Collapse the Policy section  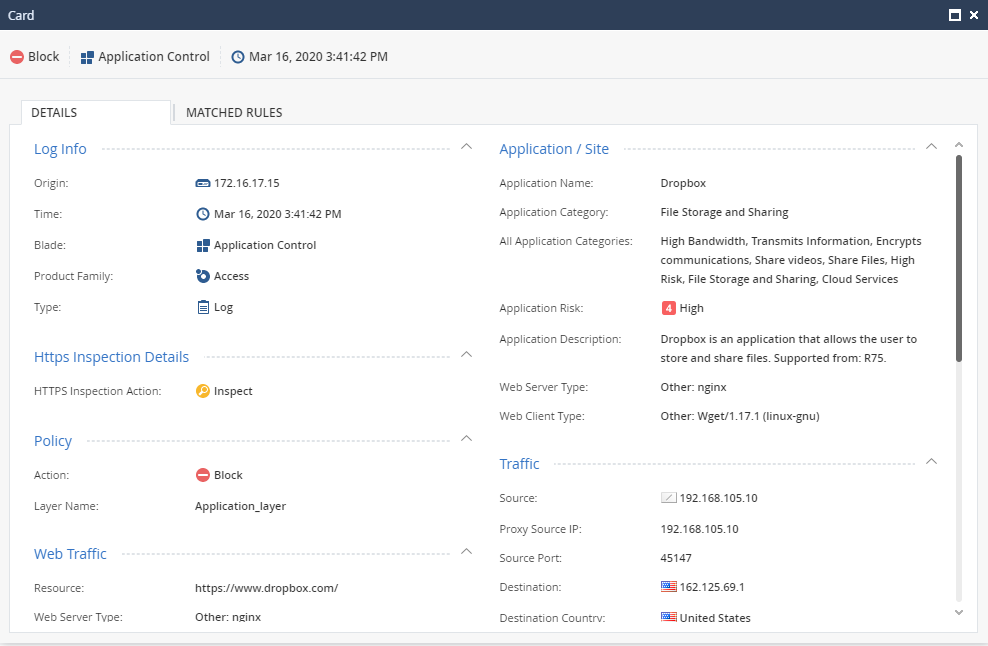(x=466, y=438)
